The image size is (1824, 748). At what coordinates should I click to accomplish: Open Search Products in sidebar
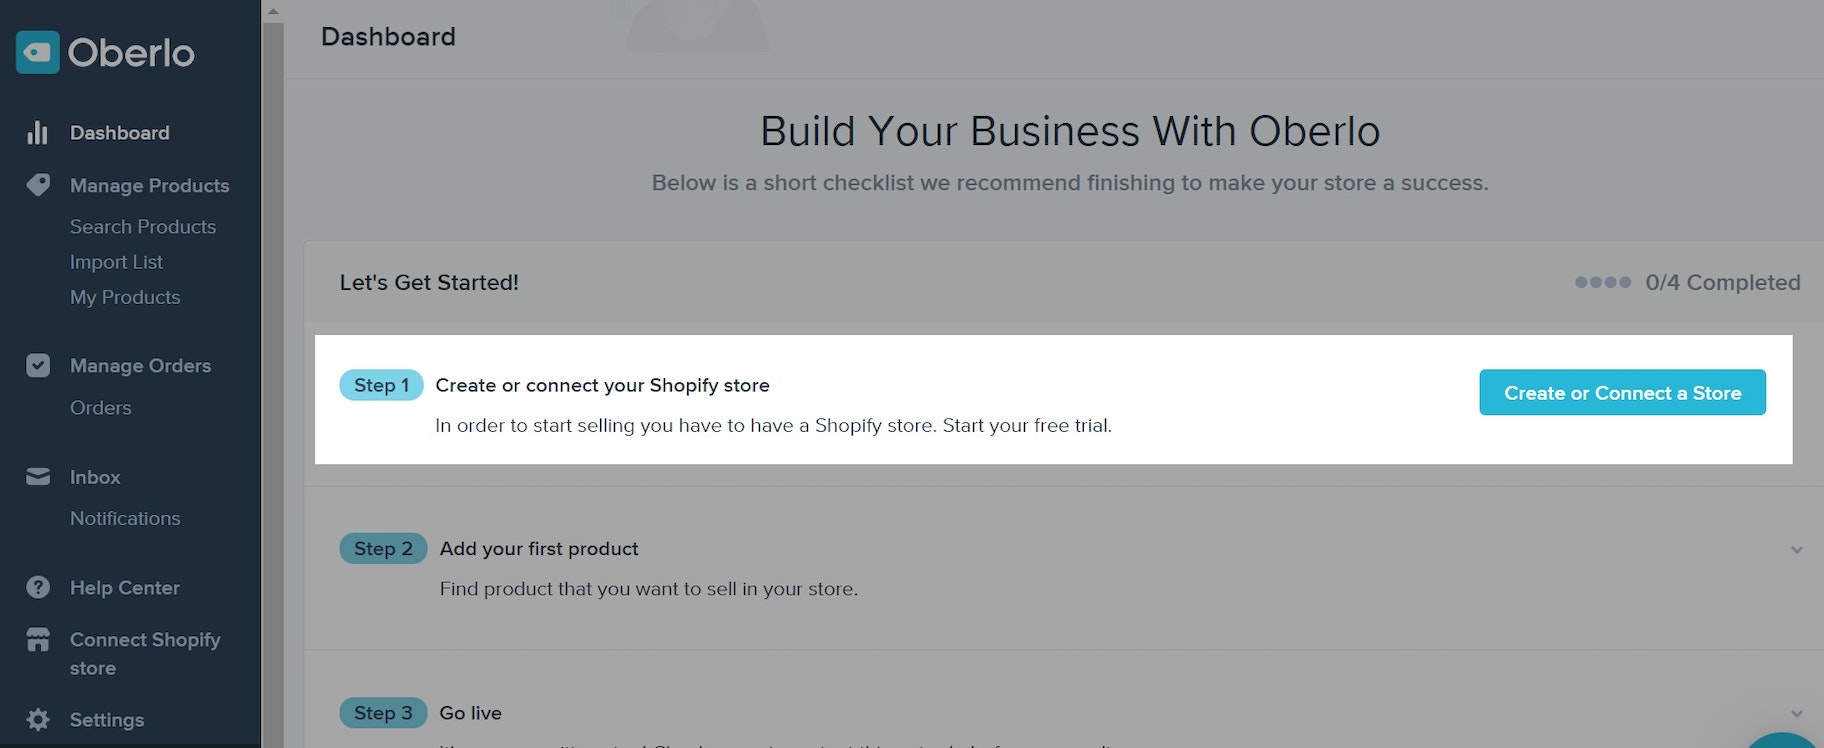pyautogui.click(x=143, y=227)
